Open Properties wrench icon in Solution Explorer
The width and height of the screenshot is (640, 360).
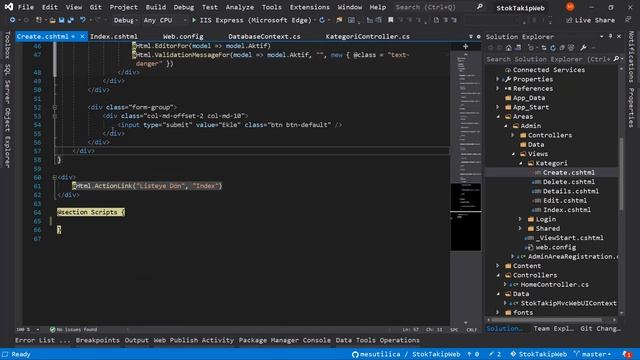(x=583, y=48)
